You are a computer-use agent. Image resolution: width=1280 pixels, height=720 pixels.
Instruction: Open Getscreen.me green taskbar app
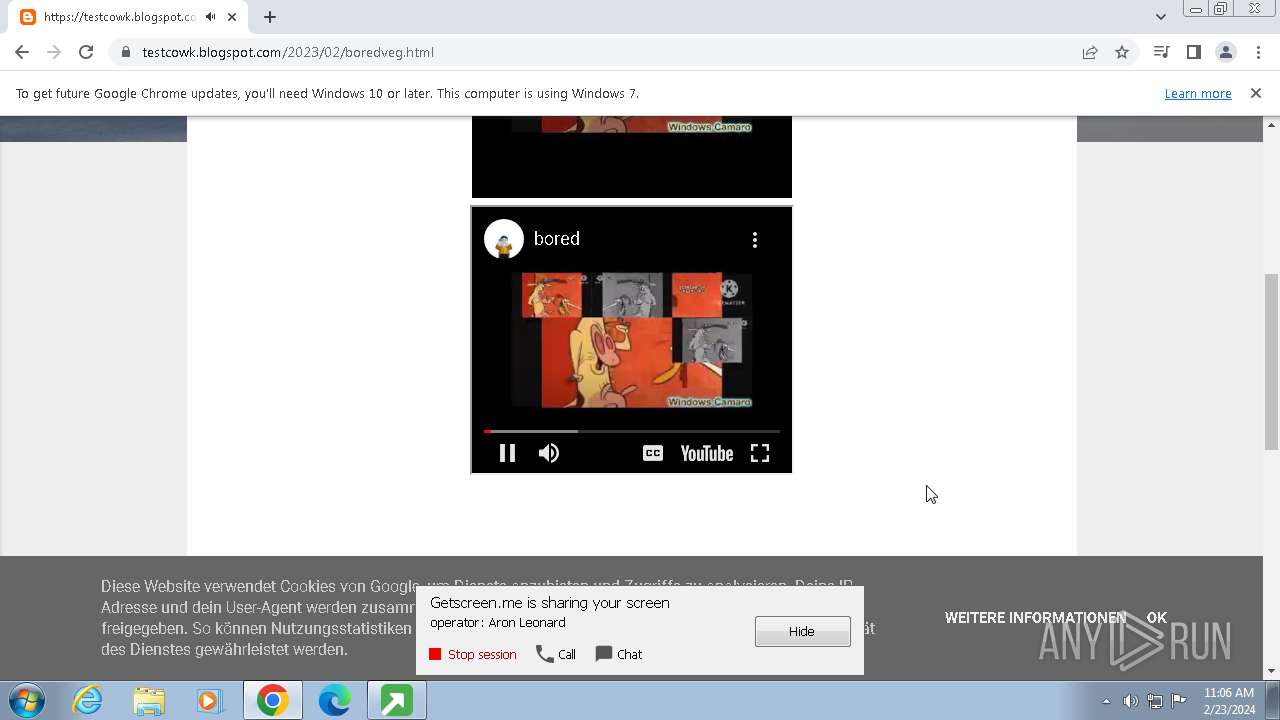point(396,701)
